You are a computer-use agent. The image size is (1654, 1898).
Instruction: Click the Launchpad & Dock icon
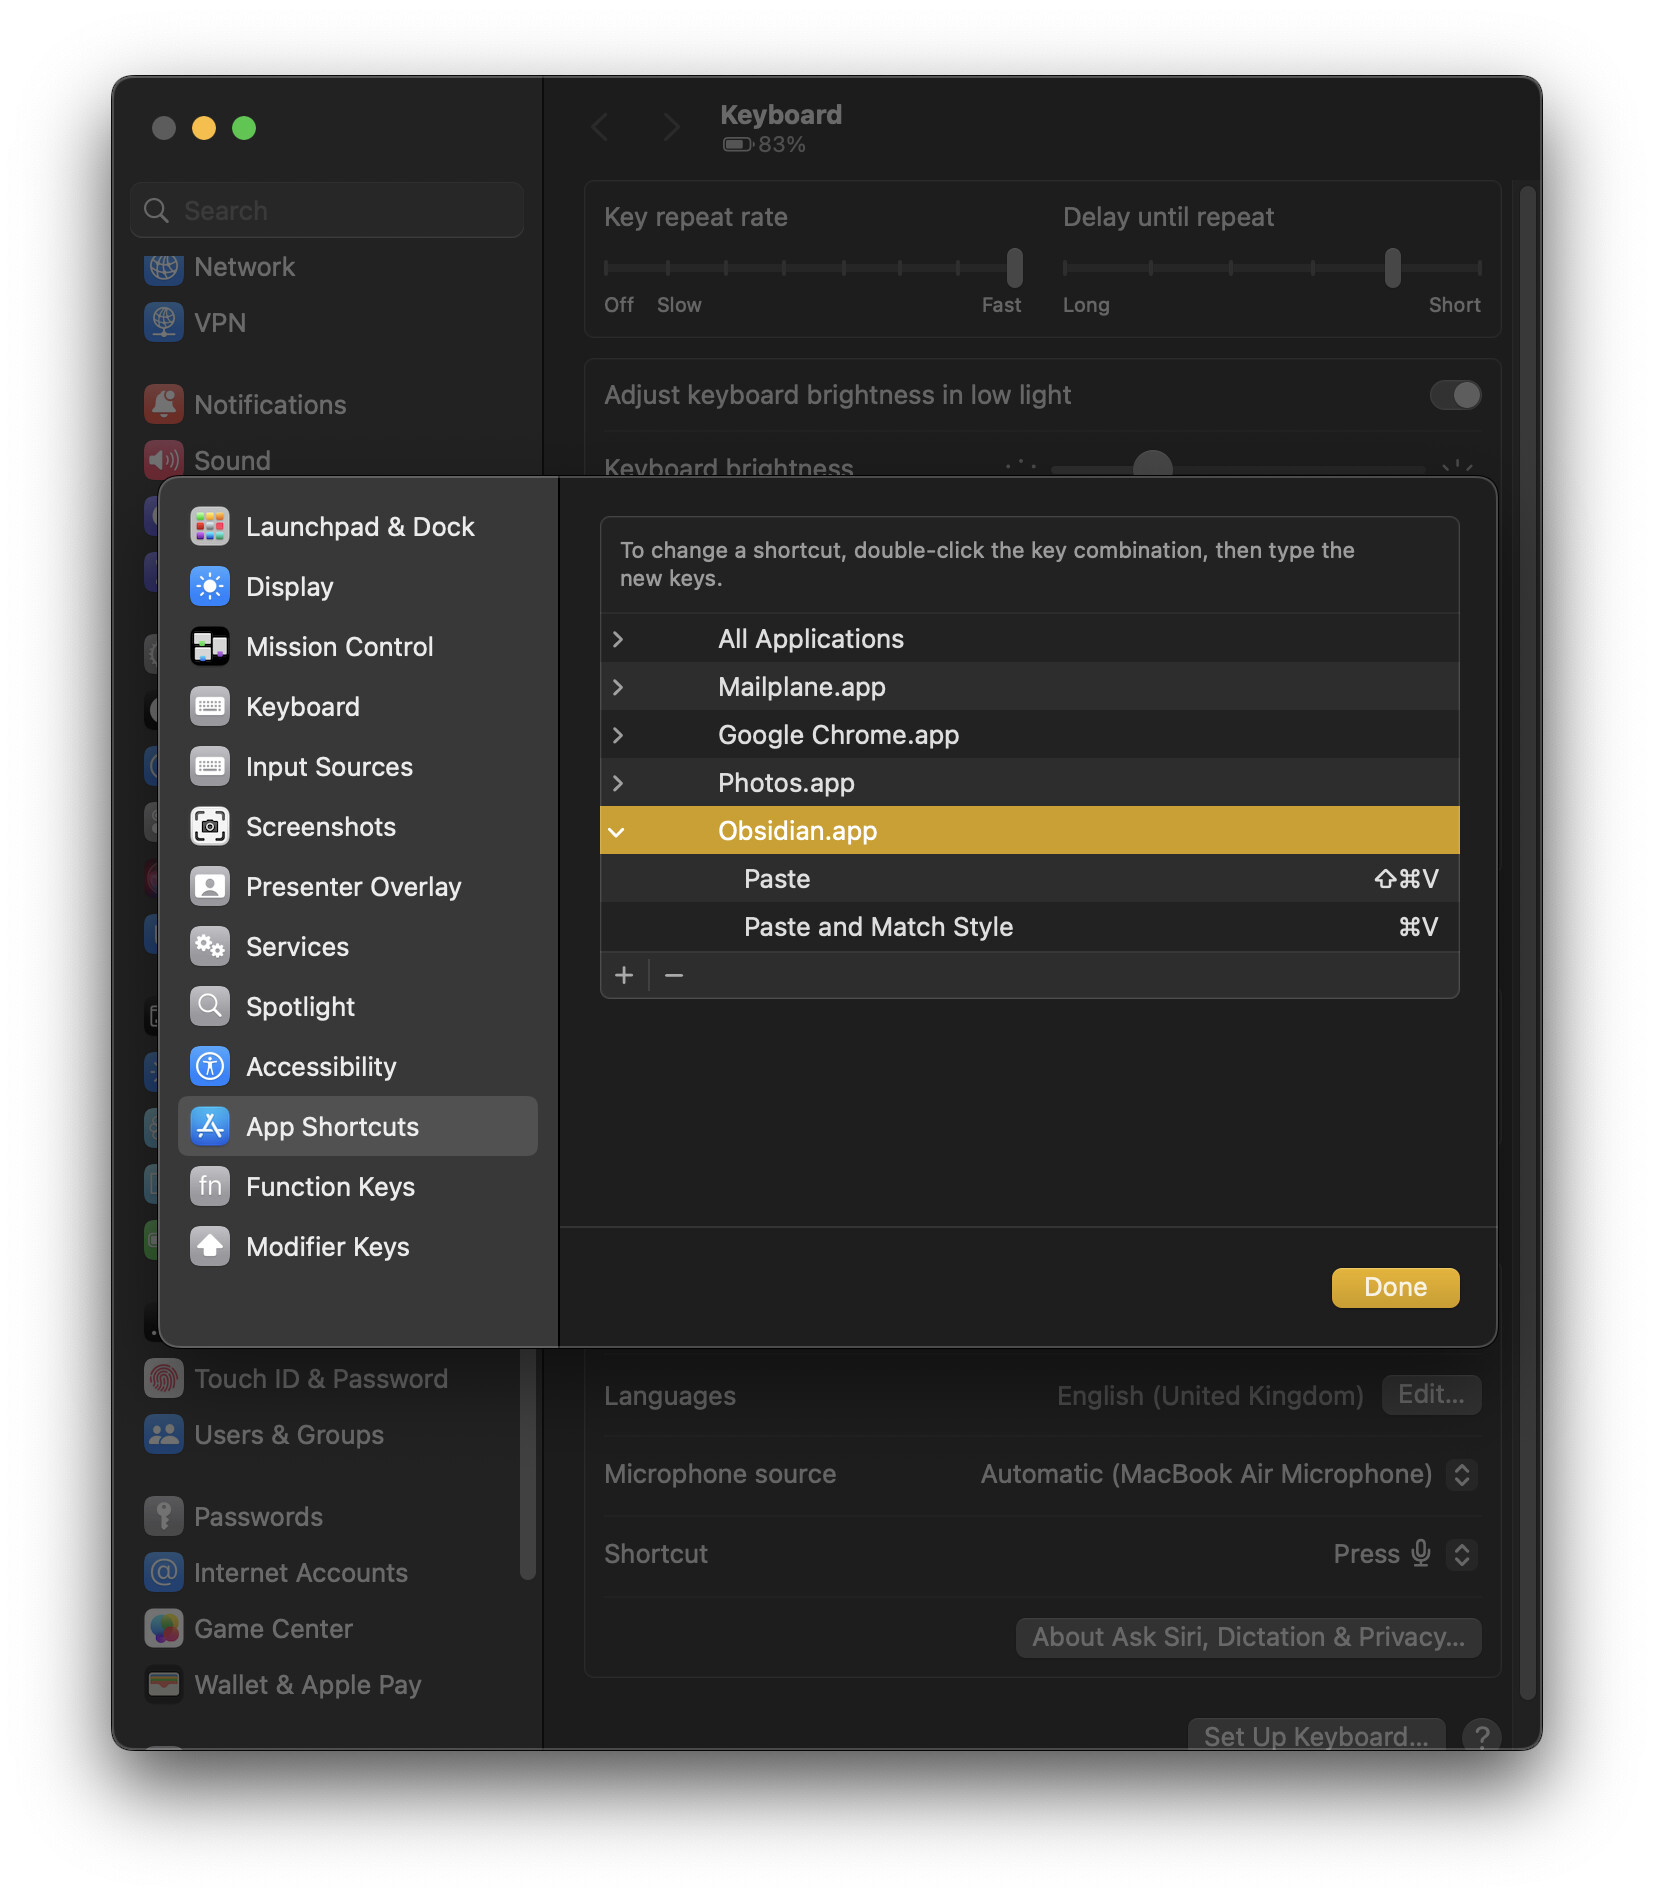point(210,526)
